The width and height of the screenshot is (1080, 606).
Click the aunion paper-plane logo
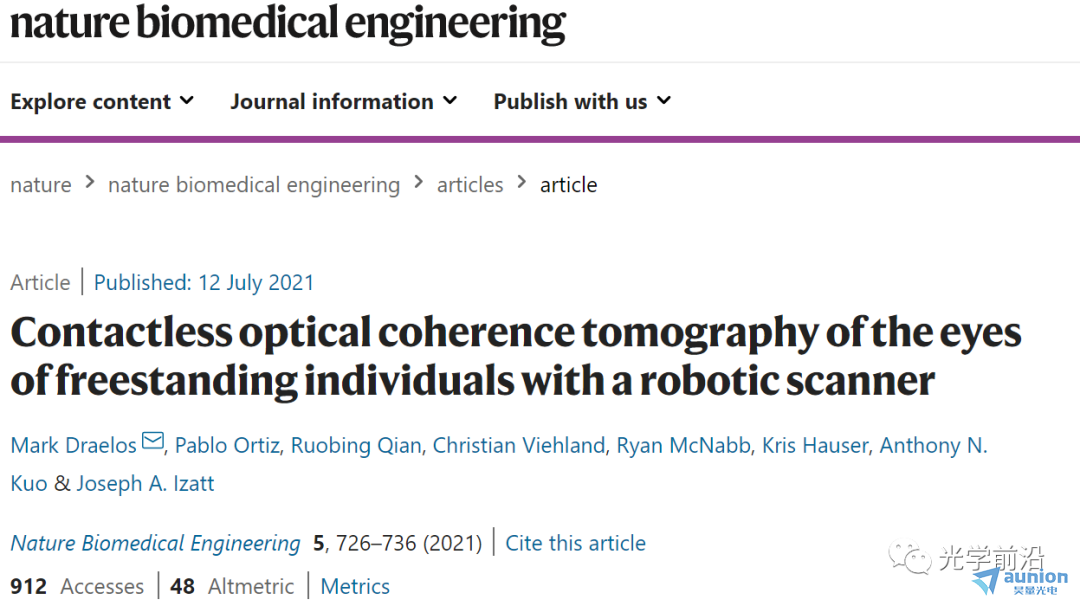(x=1021, y=582)
